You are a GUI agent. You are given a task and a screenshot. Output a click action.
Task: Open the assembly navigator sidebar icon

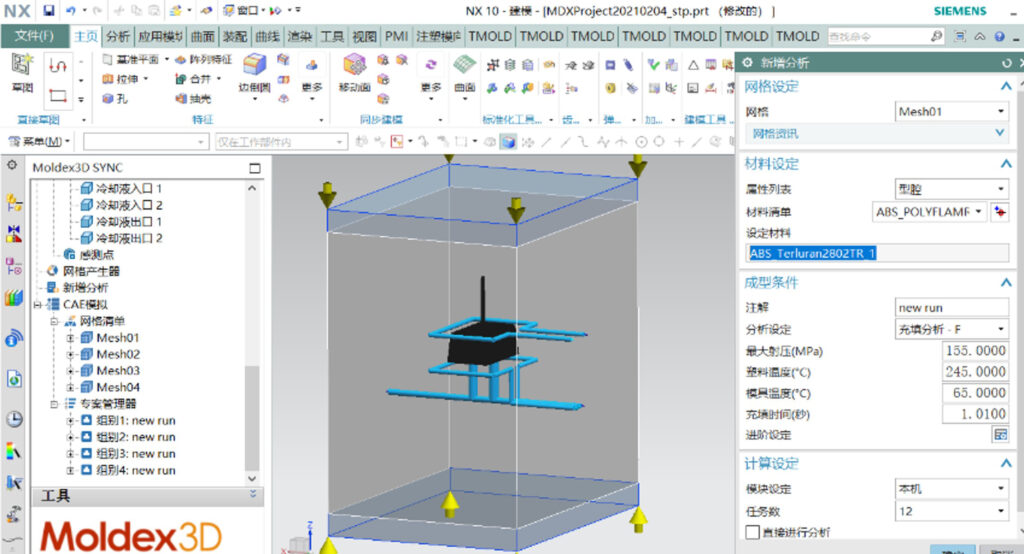click(x=14, y=203)
